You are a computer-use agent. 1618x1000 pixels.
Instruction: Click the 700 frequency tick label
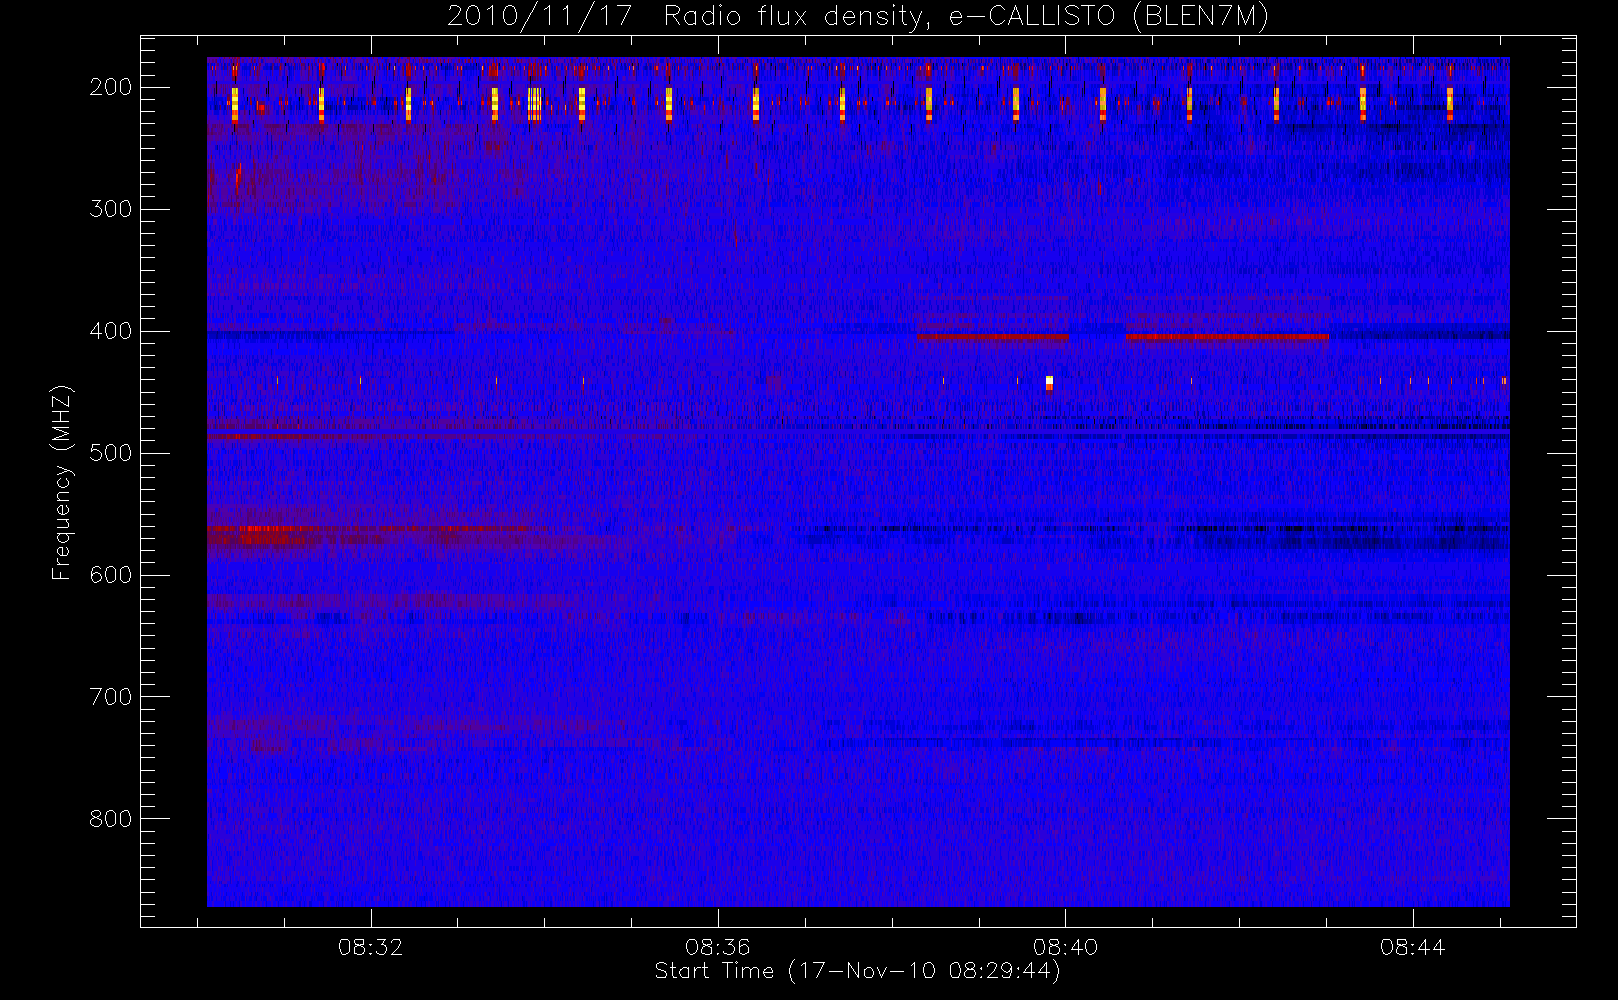tap(111, 697)
